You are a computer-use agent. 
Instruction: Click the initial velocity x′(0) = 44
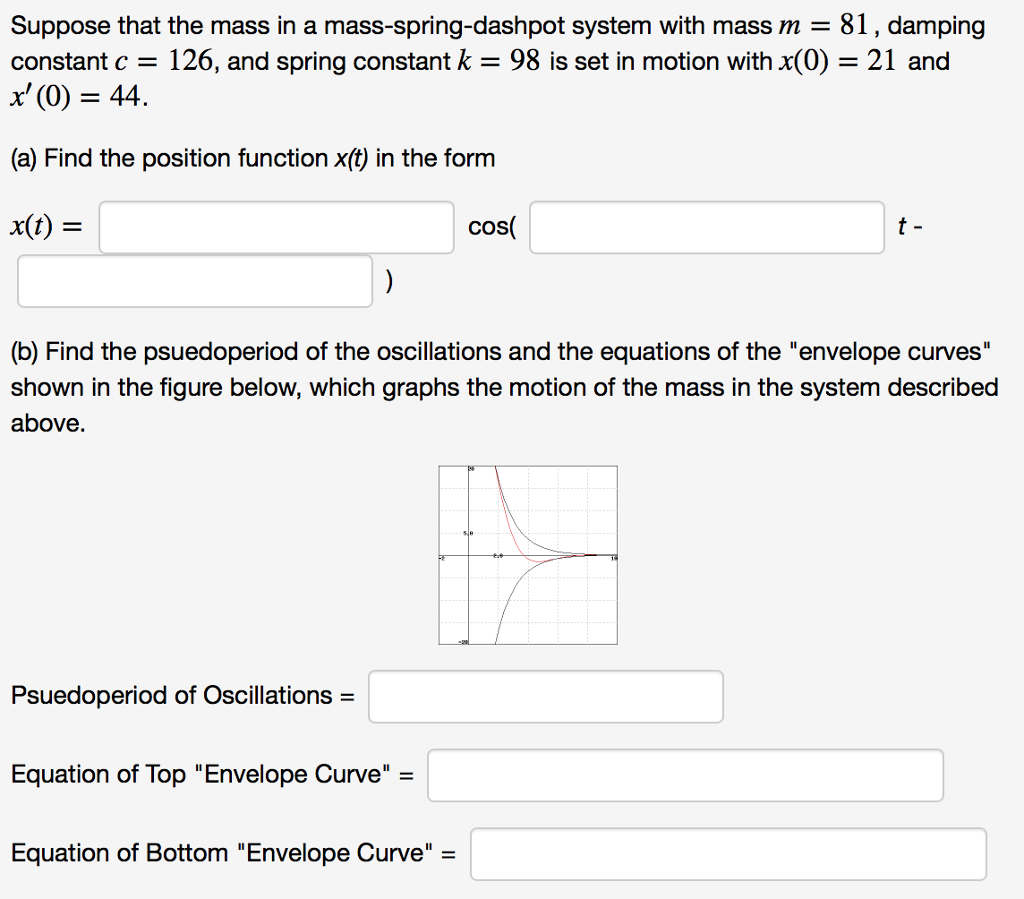(x=78, y=97)
